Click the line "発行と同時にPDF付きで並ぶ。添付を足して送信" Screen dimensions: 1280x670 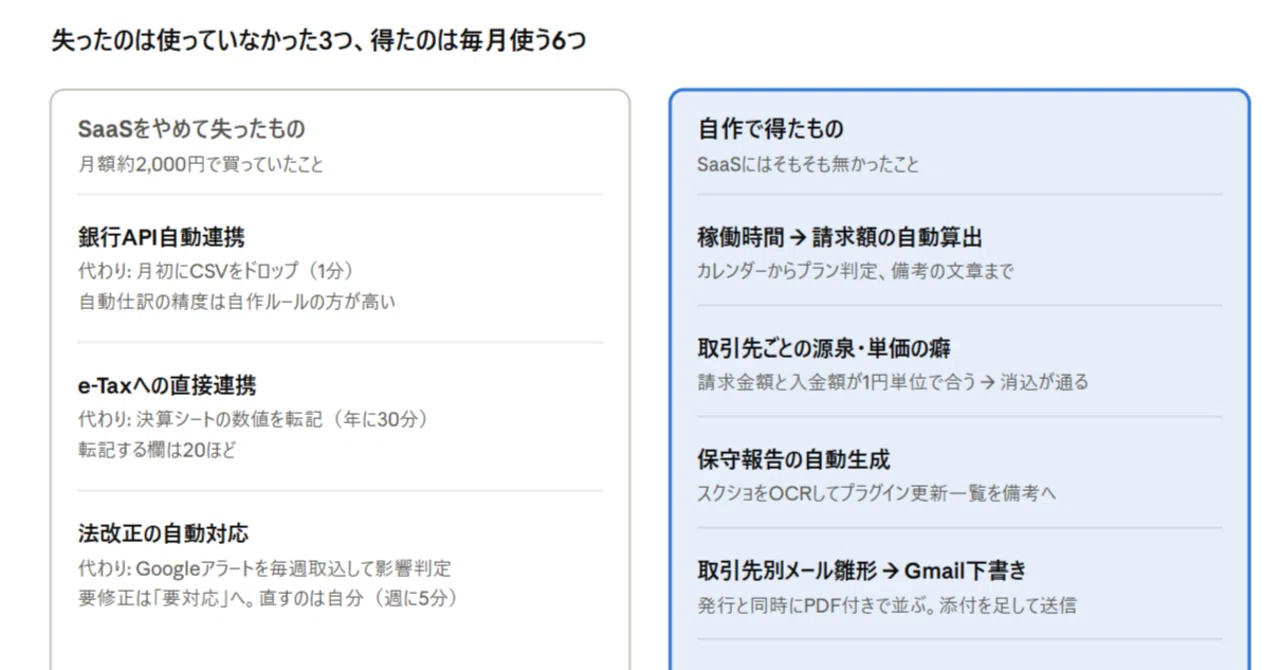coord(887,605)
